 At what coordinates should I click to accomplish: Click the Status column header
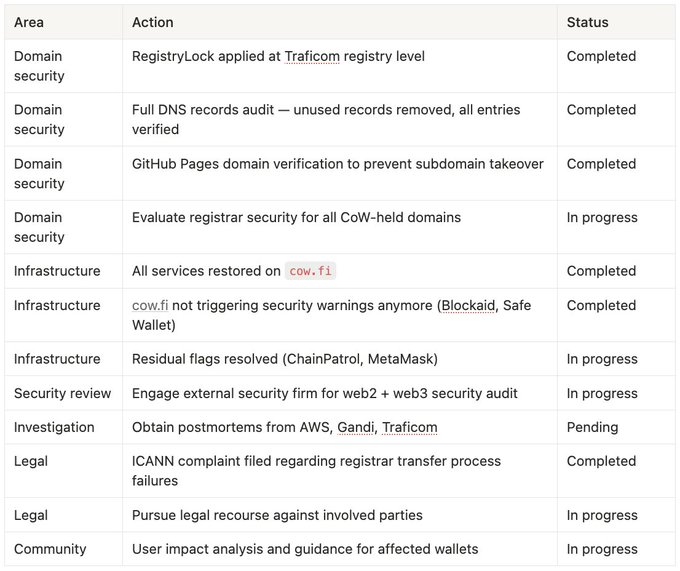[587, 22]
